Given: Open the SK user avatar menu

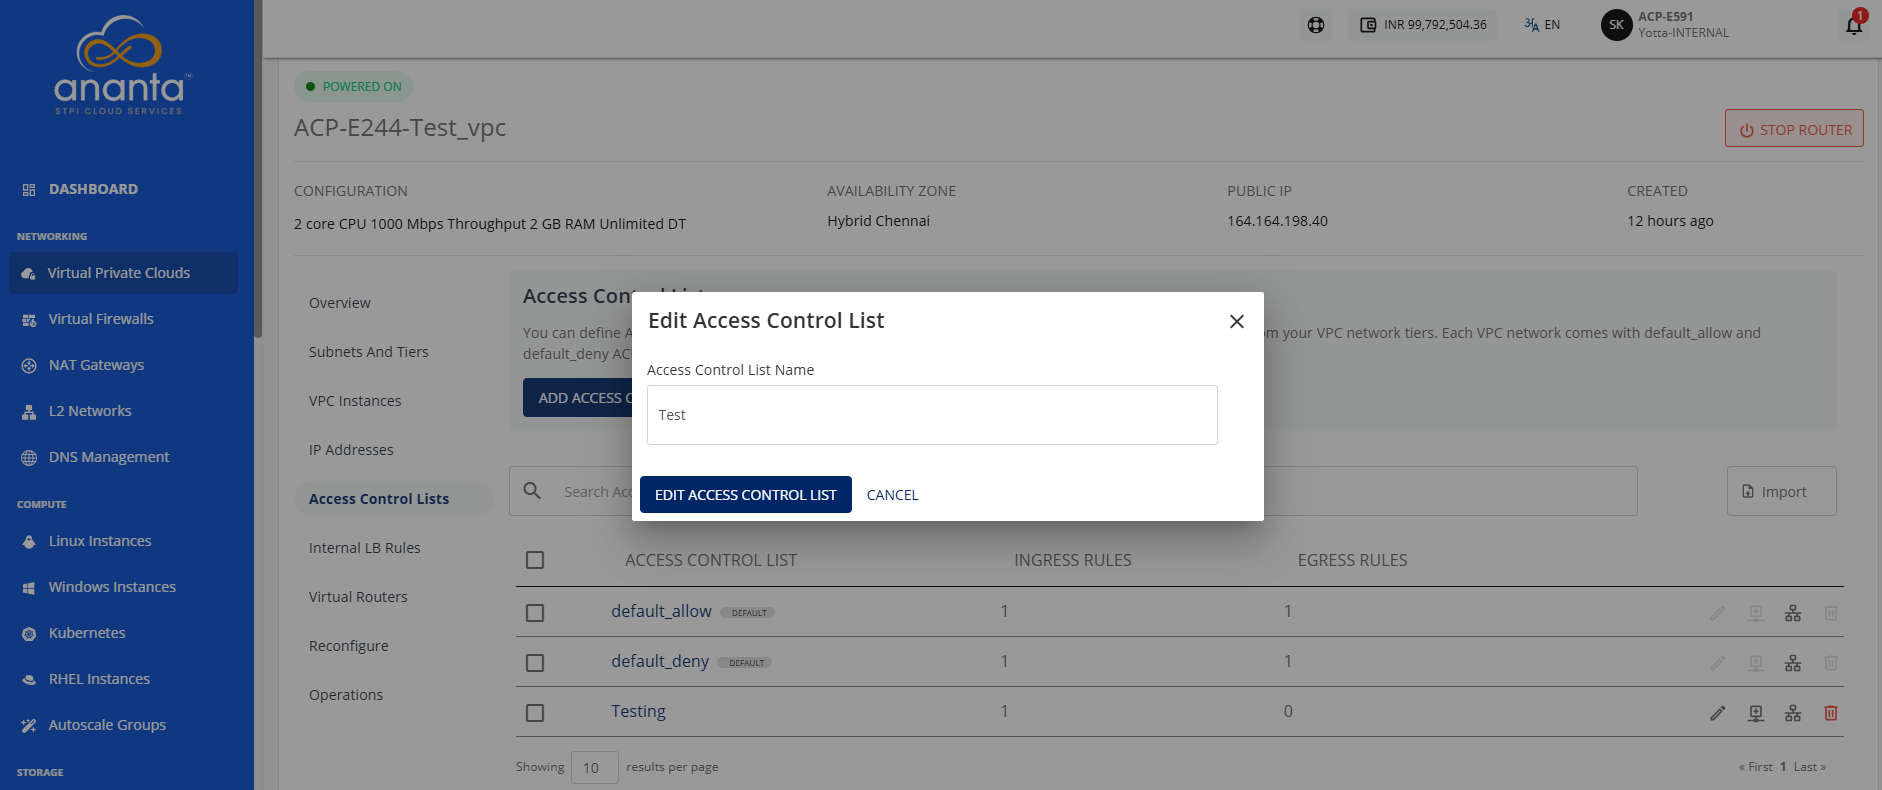Looking at the screenshot, I should pyautogui.click(x=1616, y=25).
